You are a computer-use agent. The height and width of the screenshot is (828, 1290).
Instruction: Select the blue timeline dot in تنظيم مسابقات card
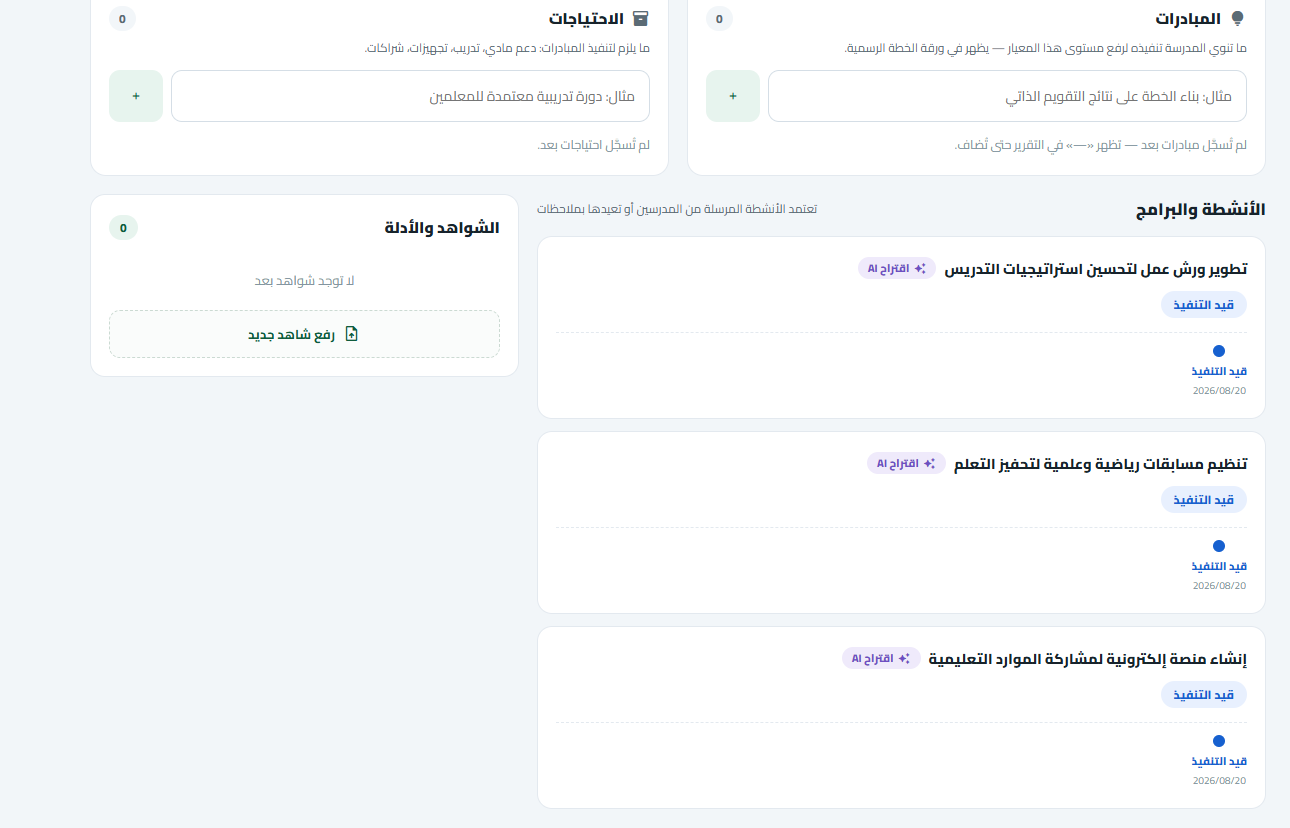(1219, 546)
